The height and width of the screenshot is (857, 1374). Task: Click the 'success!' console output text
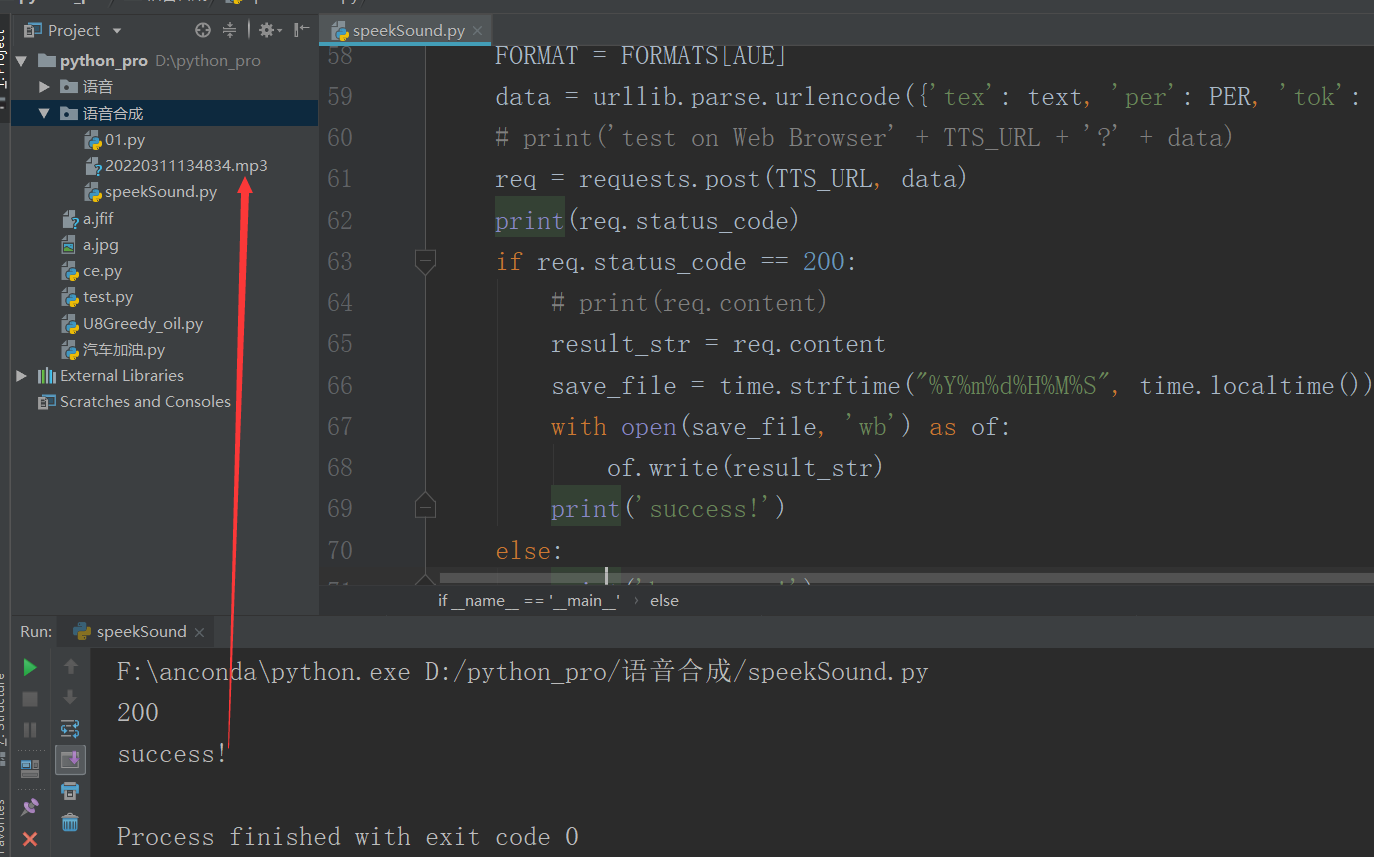pyautogui.click(x=173, y=754)
